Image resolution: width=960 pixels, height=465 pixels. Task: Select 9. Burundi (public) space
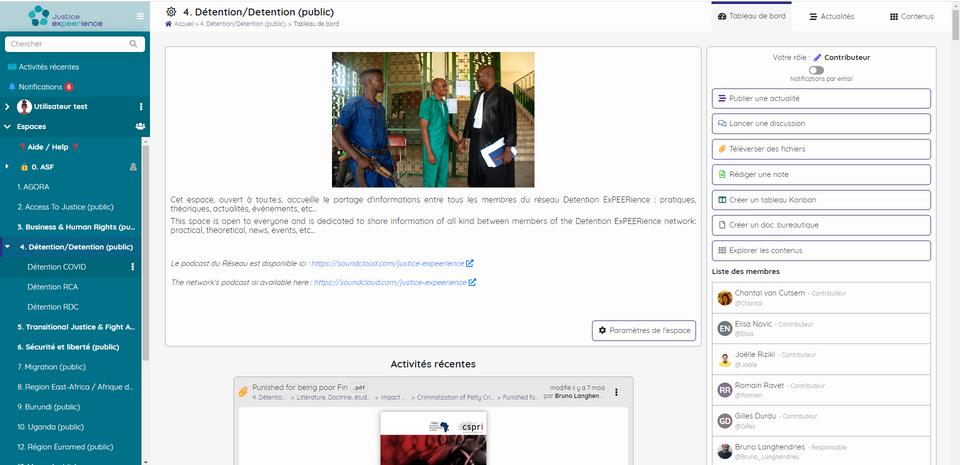pyautogui.click(x=49, y=407)
